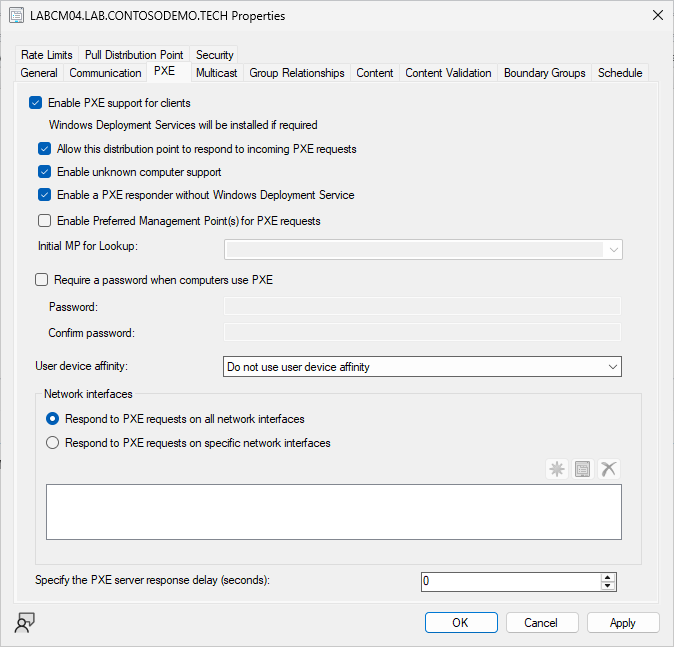Screen dimensions: 674x647
Task: Click the 'User device affinity:' label
Action: 82,366
